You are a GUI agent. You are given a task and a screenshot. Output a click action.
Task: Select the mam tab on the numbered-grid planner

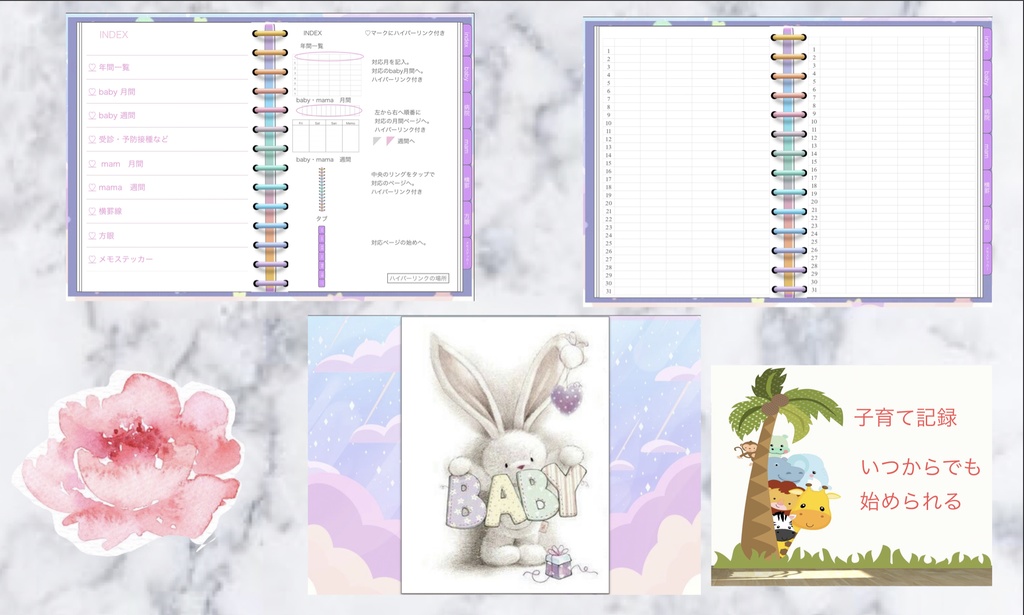point(987,151)
